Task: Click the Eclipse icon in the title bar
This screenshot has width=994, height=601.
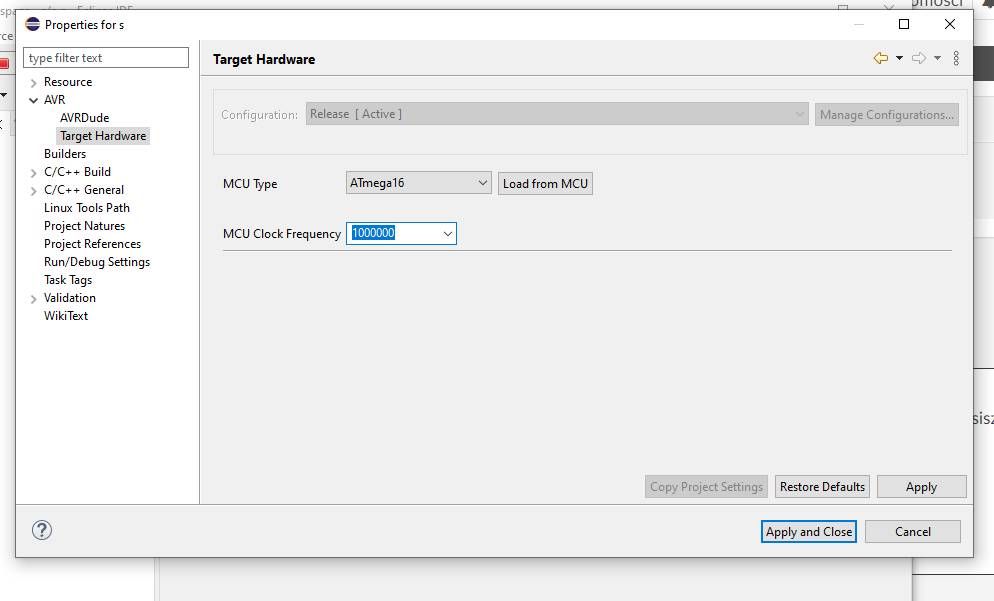Action: click(32, 24)
